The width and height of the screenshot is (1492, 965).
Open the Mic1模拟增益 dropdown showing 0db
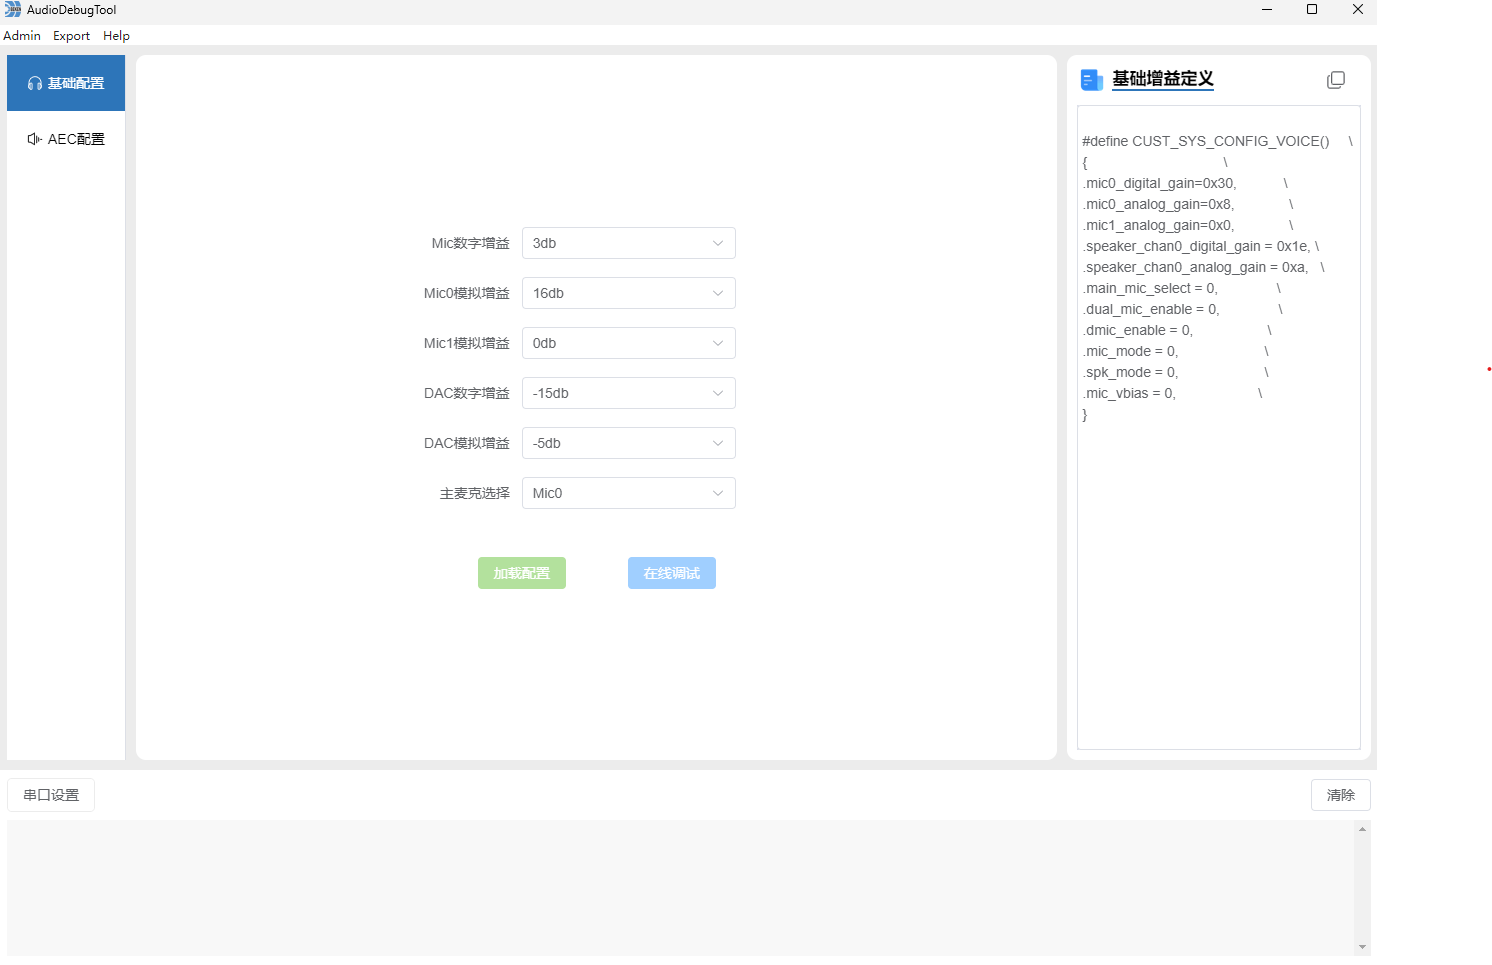point(628,343)
